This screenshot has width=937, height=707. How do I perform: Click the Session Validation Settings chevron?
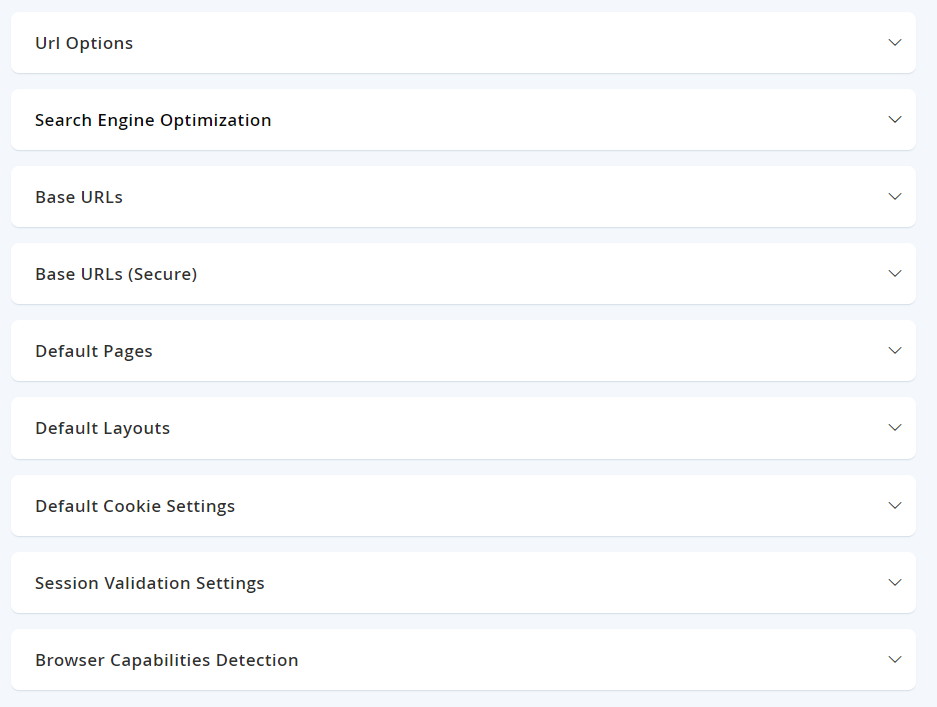pos(895,583)
